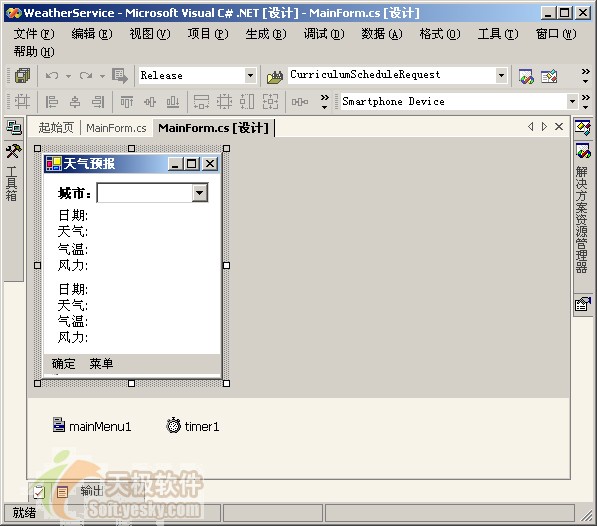
Task: Click the Redo toolbar icon
Action: coord(86,76)
